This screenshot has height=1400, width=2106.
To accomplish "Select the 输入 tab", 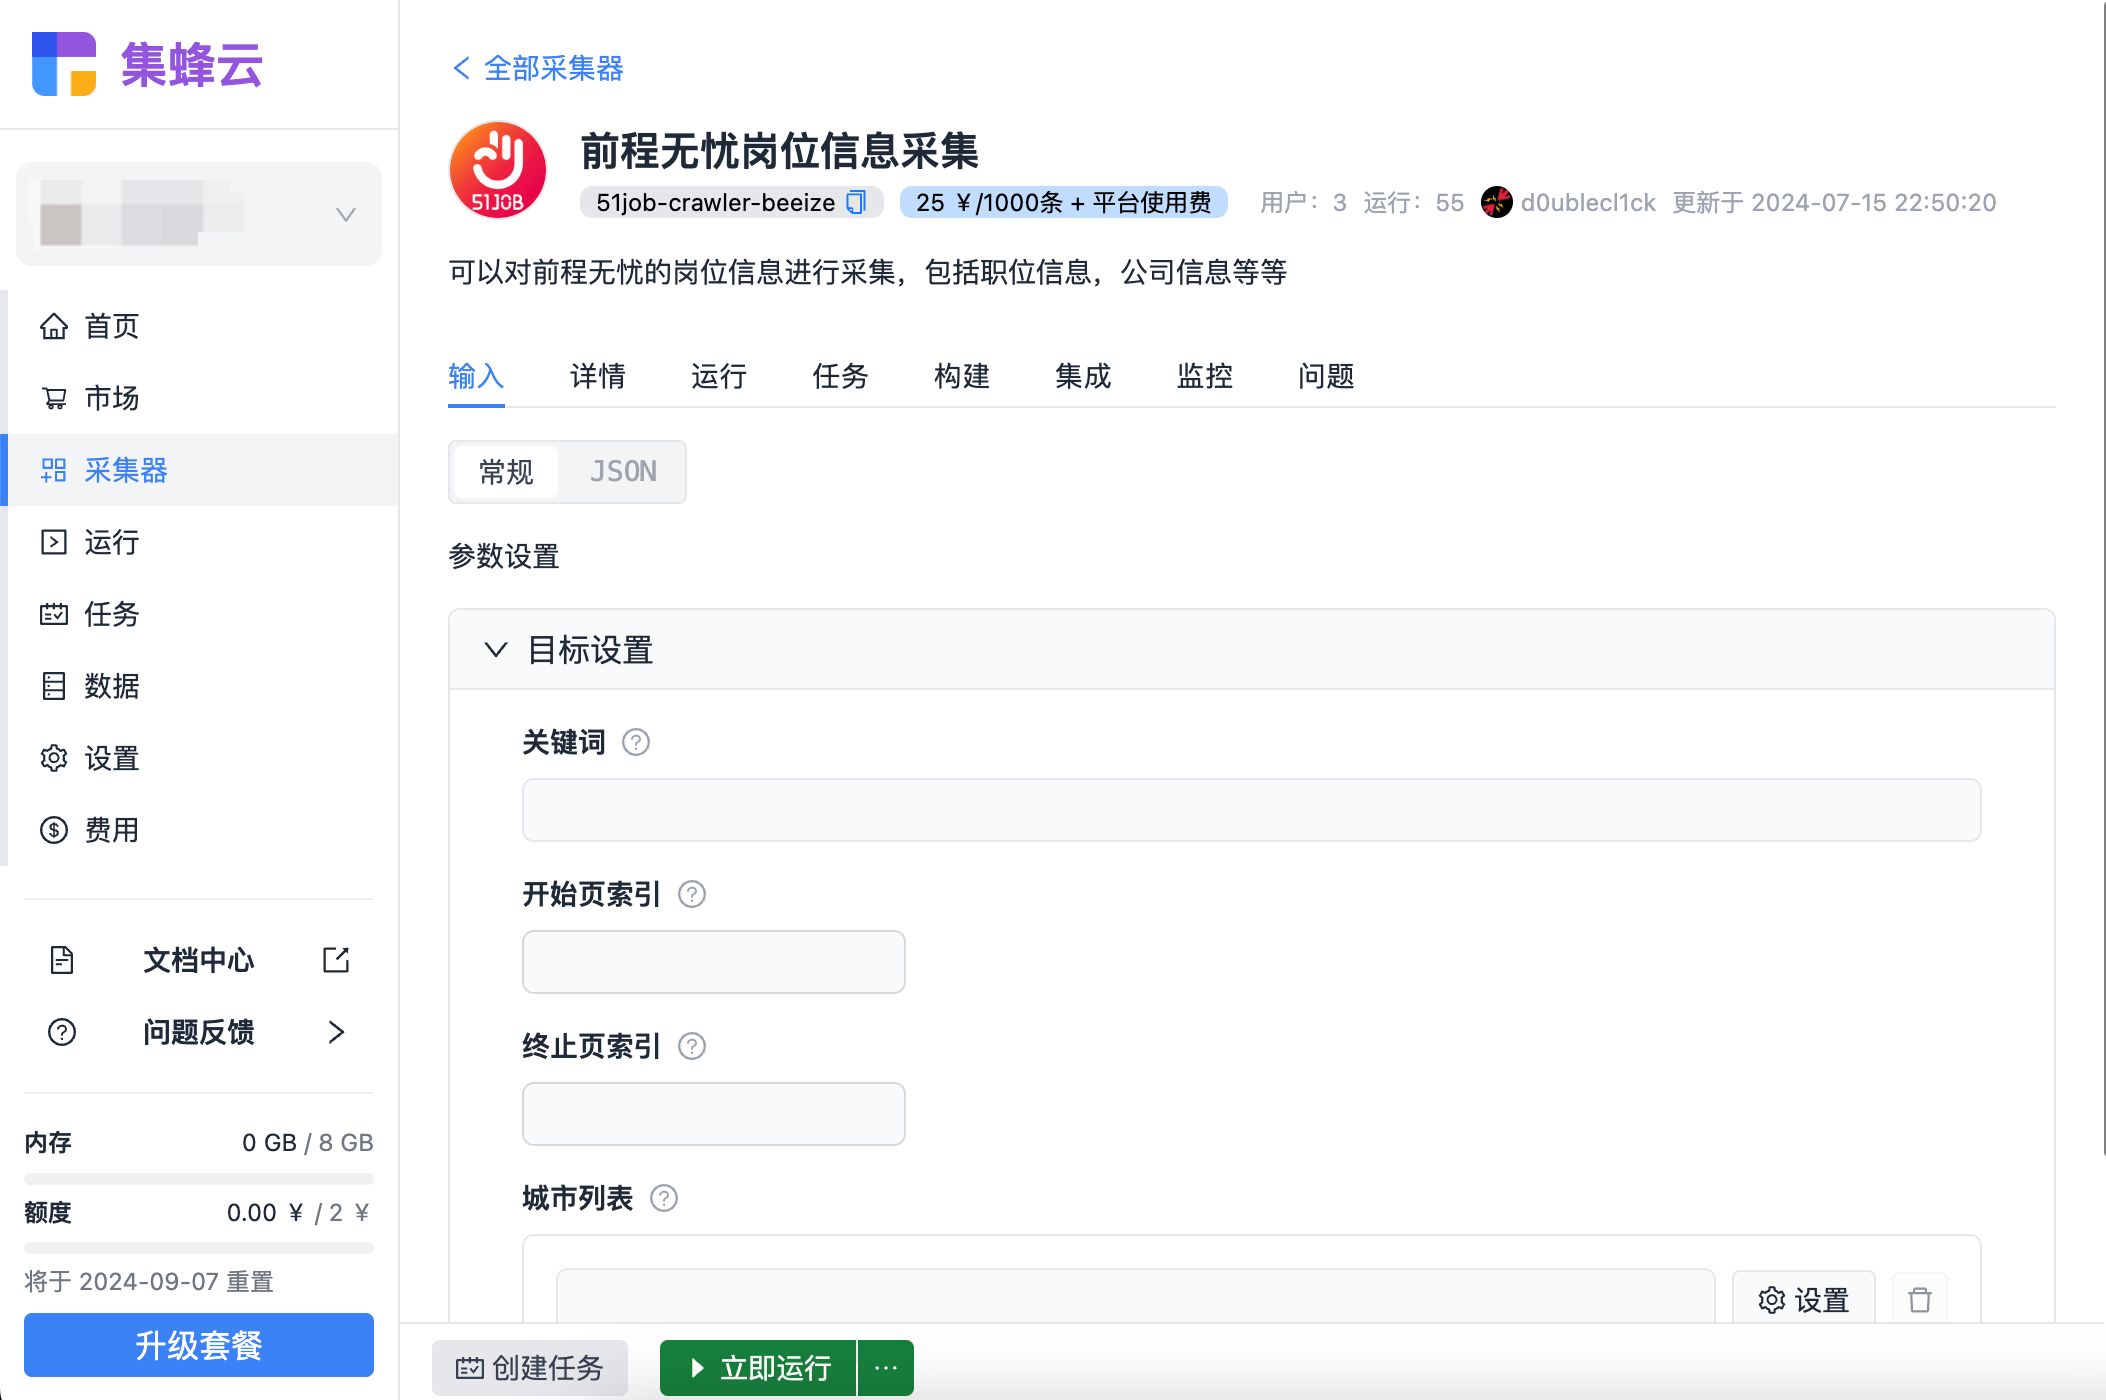I will click(x=476, y=376).
